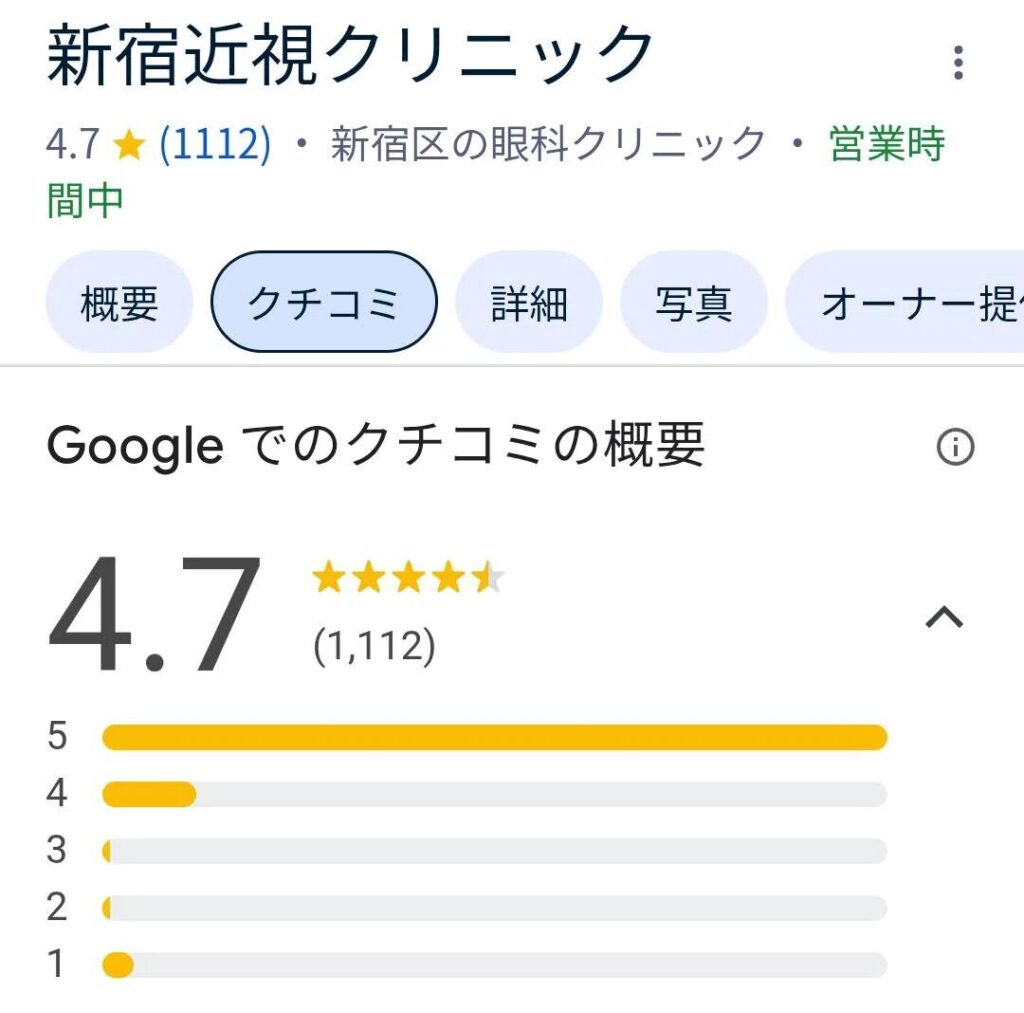The image size is (1024, 1013).
Task: Collapse the rating breakdown with chevron
Action: (944, 617)
